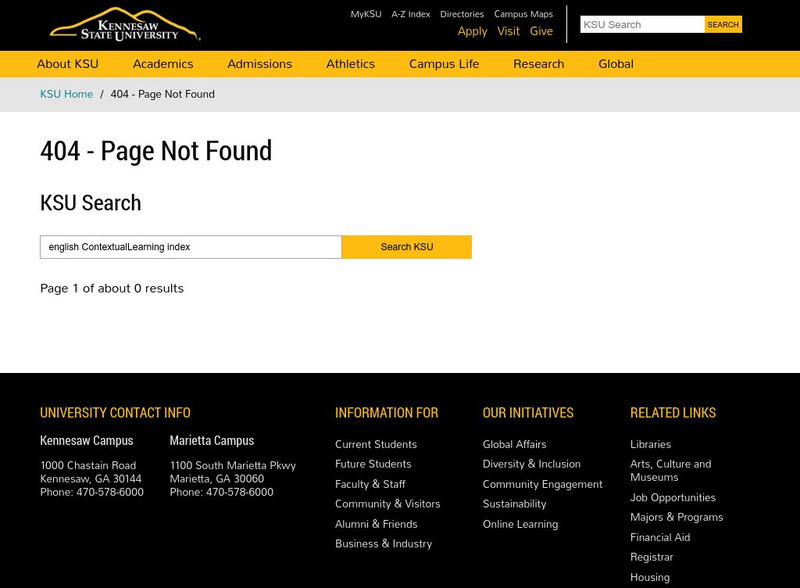Click the '1100 South Marietta Pkwy' address text

(x=233, y=466)
